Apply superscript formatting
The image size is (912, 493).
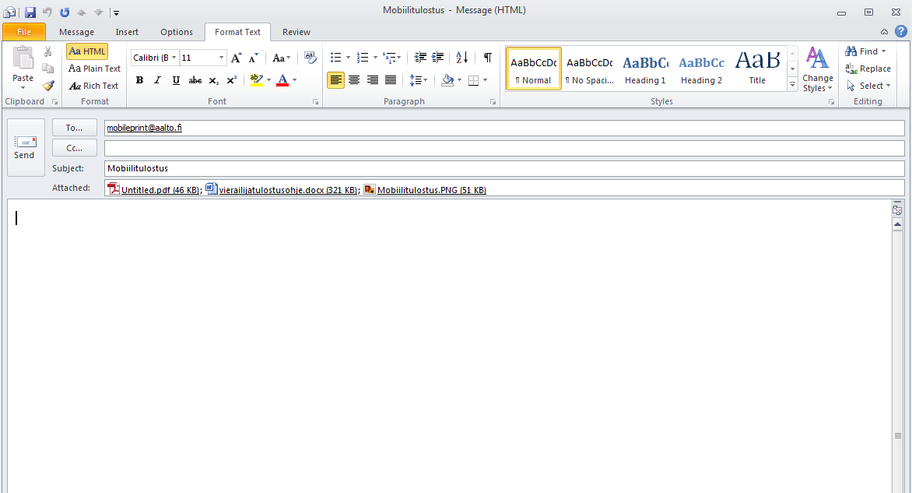[x=232, y=80]
